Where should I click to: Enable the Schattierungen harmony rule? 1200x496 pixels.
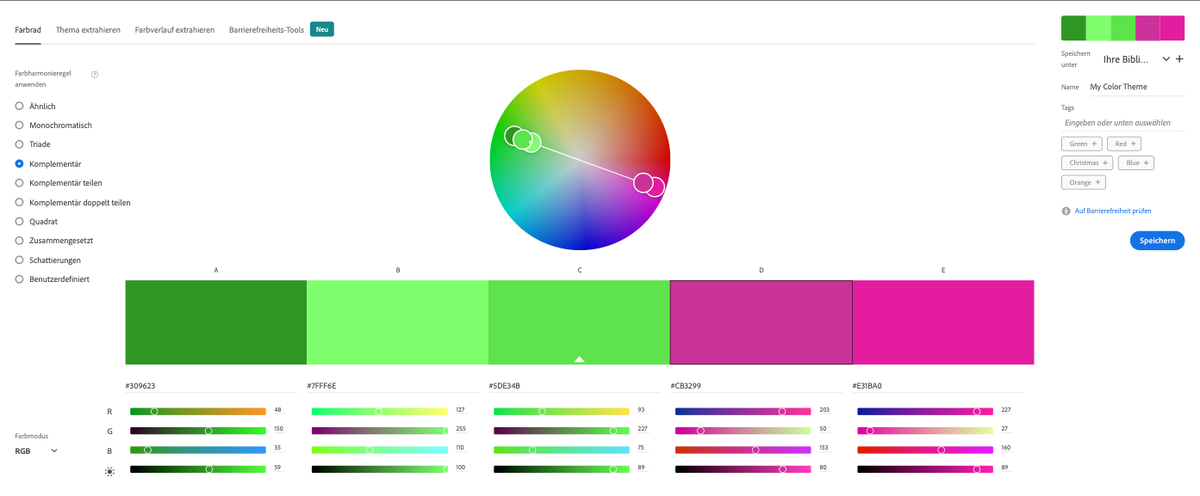[19, 260]
